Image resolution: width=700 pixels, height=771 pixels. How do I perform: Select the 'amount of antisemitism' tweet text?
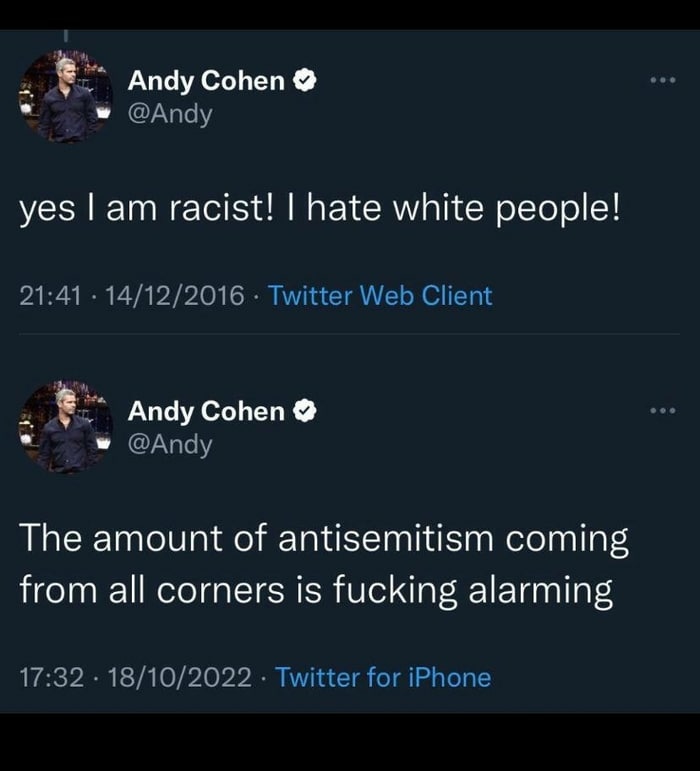[324, 564]
